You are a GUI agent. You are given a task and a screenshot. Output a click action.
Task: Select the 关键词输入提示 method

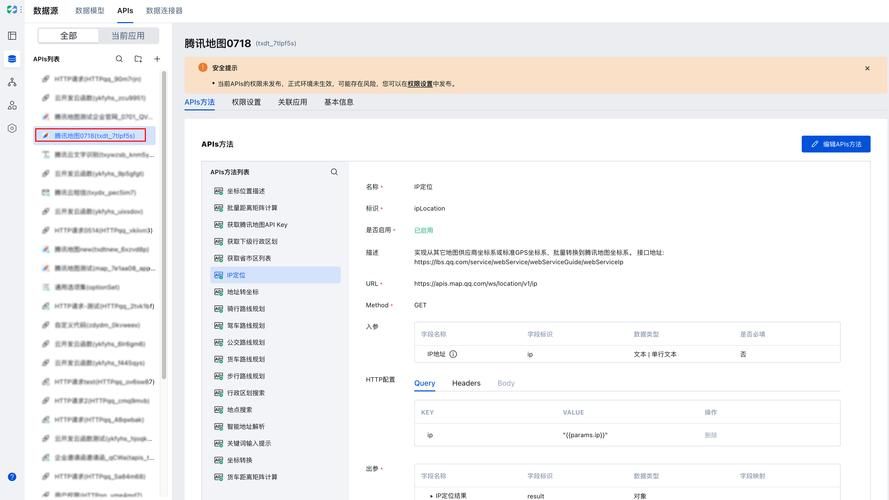click(x=275, y=443)
